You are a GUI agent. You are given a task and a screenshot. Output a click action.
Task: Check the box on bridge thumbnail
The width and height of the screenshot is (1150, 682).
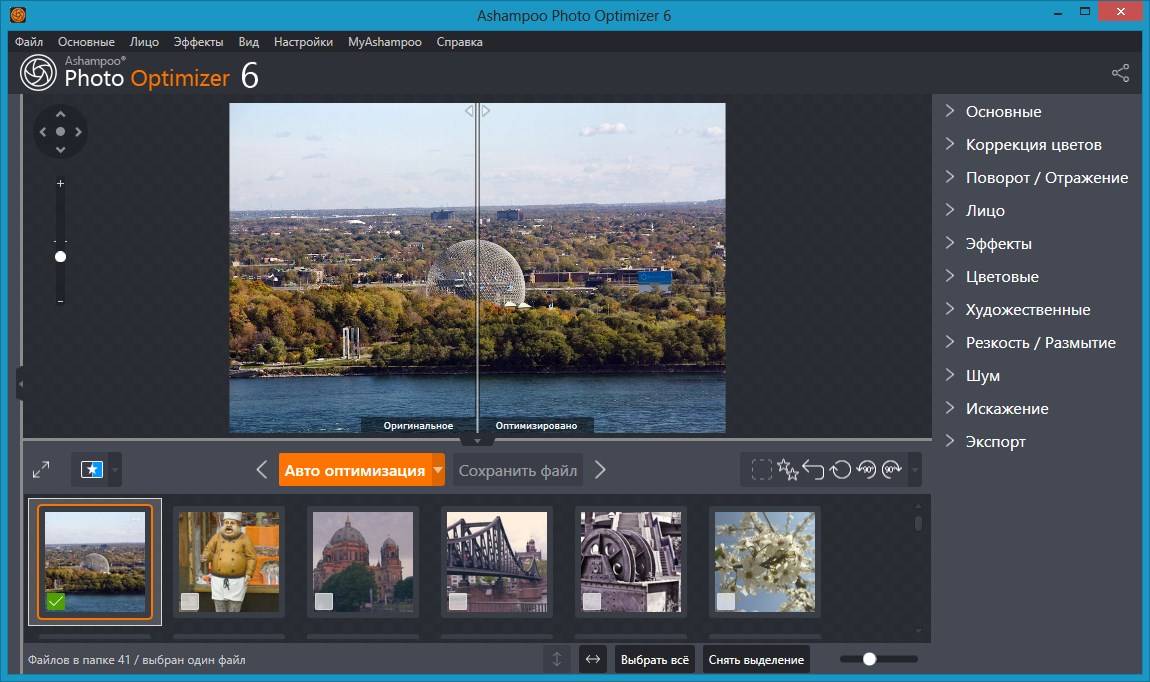click(458, 601)
